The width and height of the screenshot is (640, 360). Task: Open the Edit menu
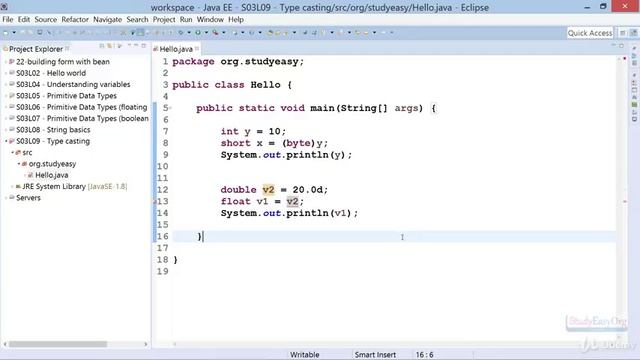coord(24,19)
